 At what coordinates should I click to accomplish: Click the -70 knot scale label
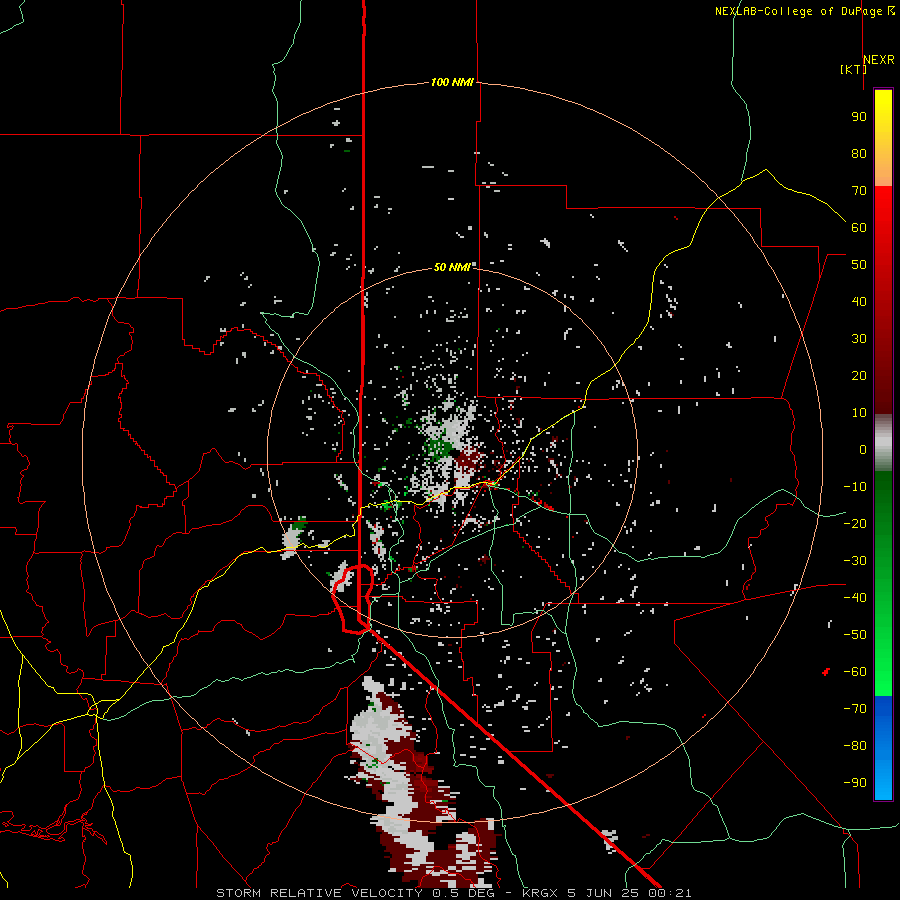click(855, 709)
